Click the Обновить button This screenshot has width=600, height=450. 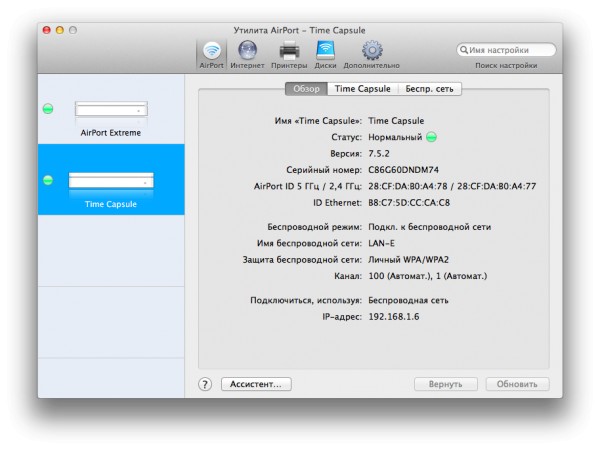(x=517, y=384)
